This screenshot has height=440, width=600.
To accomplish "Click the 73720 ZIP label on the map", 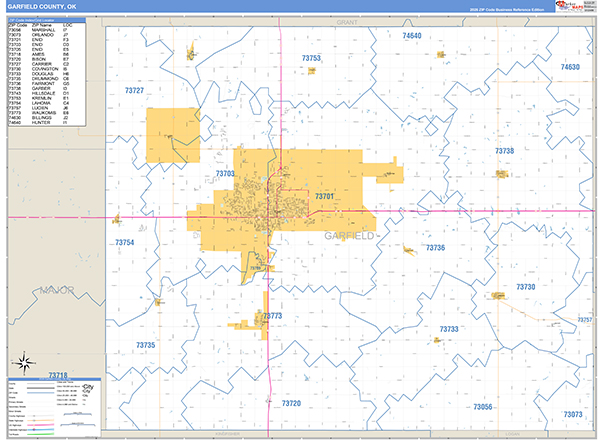I will [x=291, y=403].
